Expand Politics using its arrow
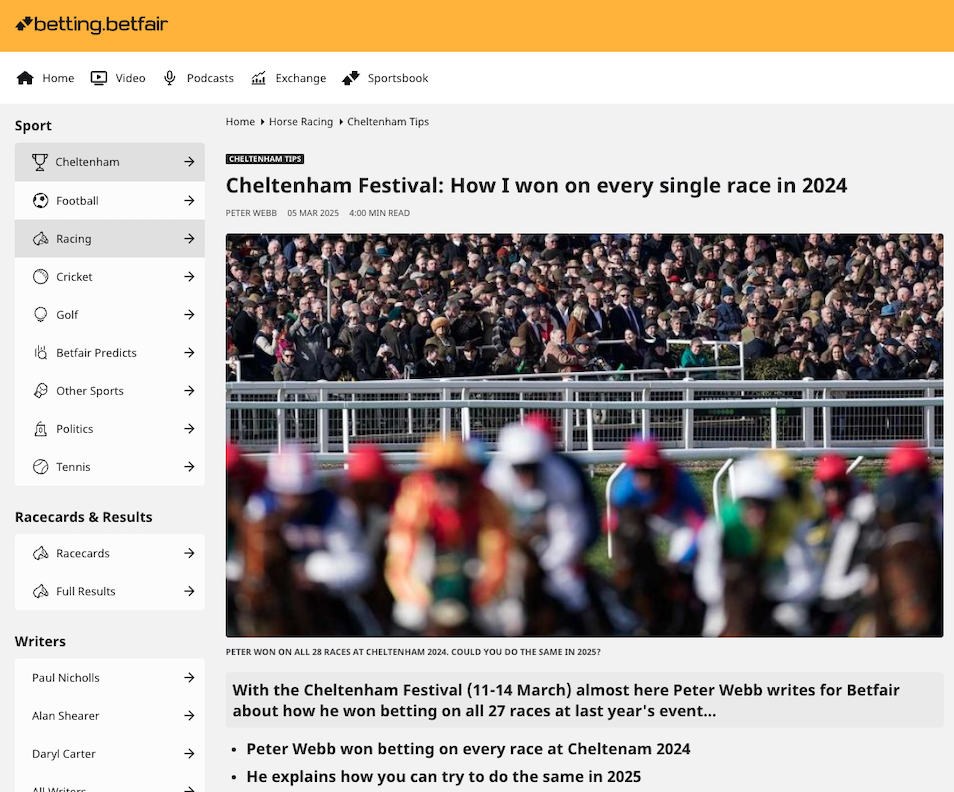Viewport: 954px width, 792px height. 189,429
